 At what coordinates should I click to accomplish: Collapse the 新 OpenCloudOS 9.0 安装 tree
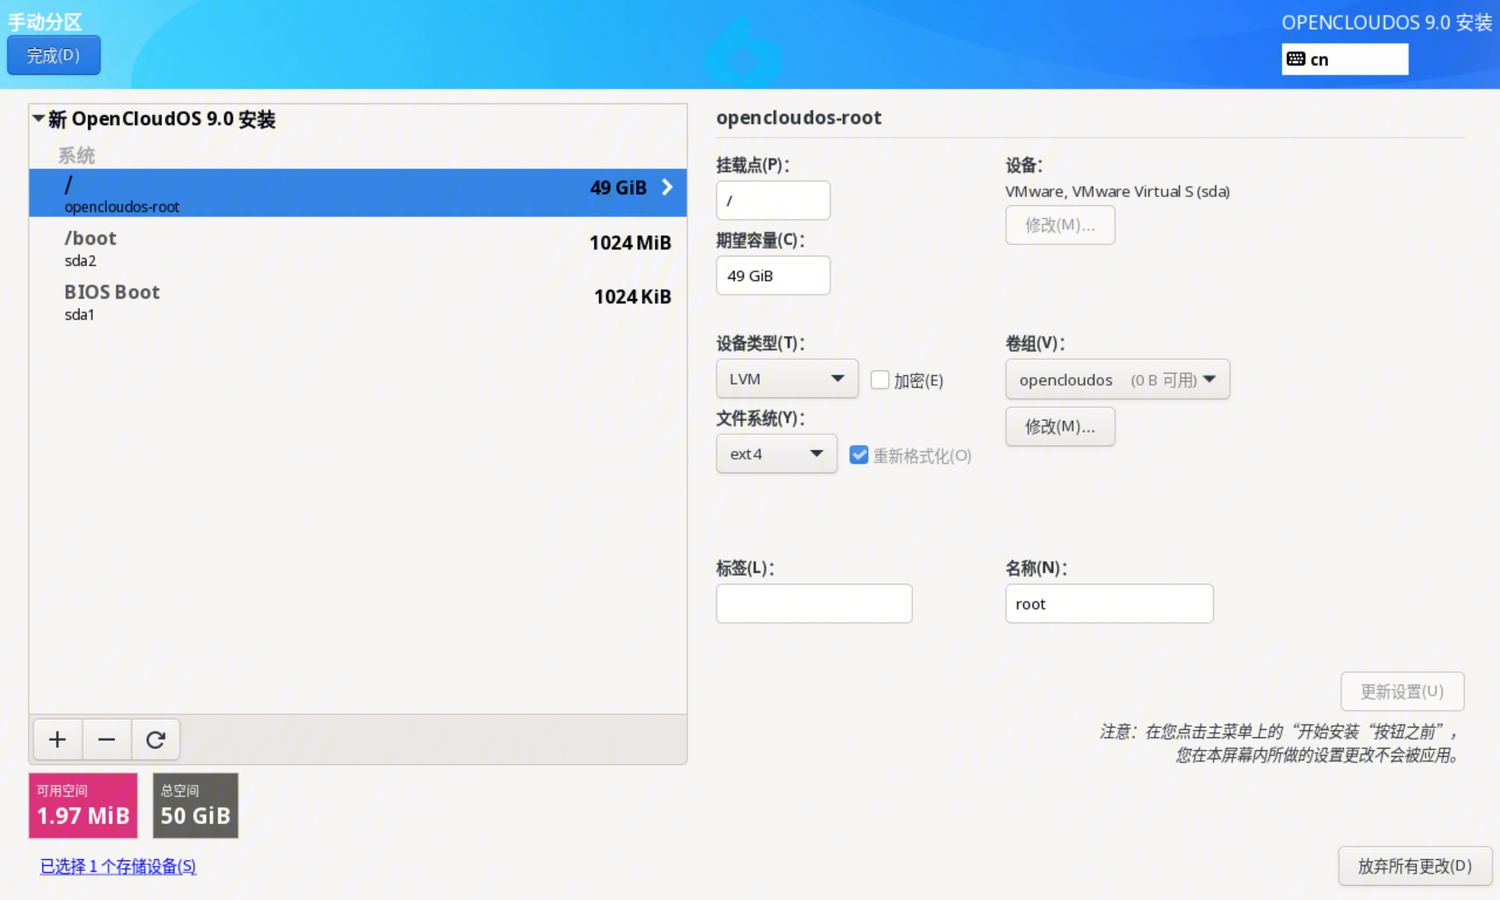(x=38, y=119)
